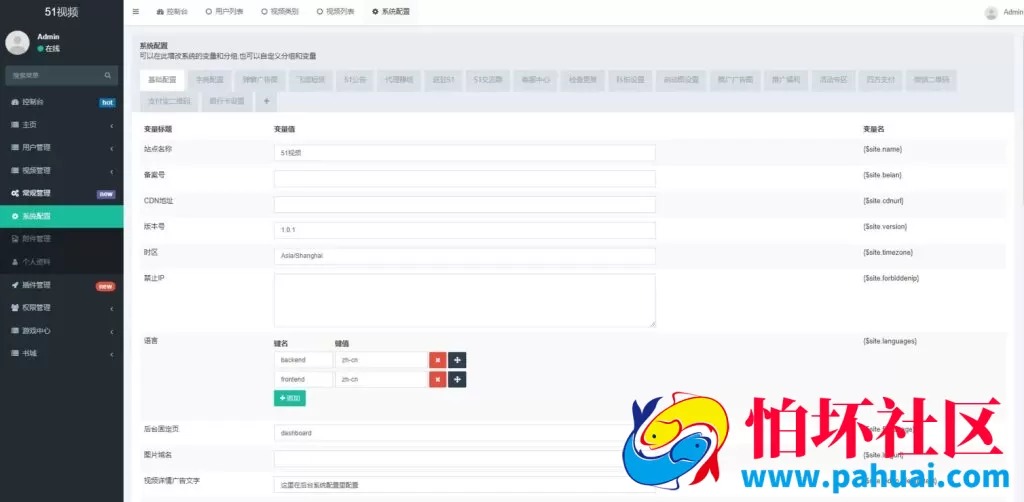Screen dimensions: 1024x502
Task: Select the 51公告 config tab
Action: [355, 80]
